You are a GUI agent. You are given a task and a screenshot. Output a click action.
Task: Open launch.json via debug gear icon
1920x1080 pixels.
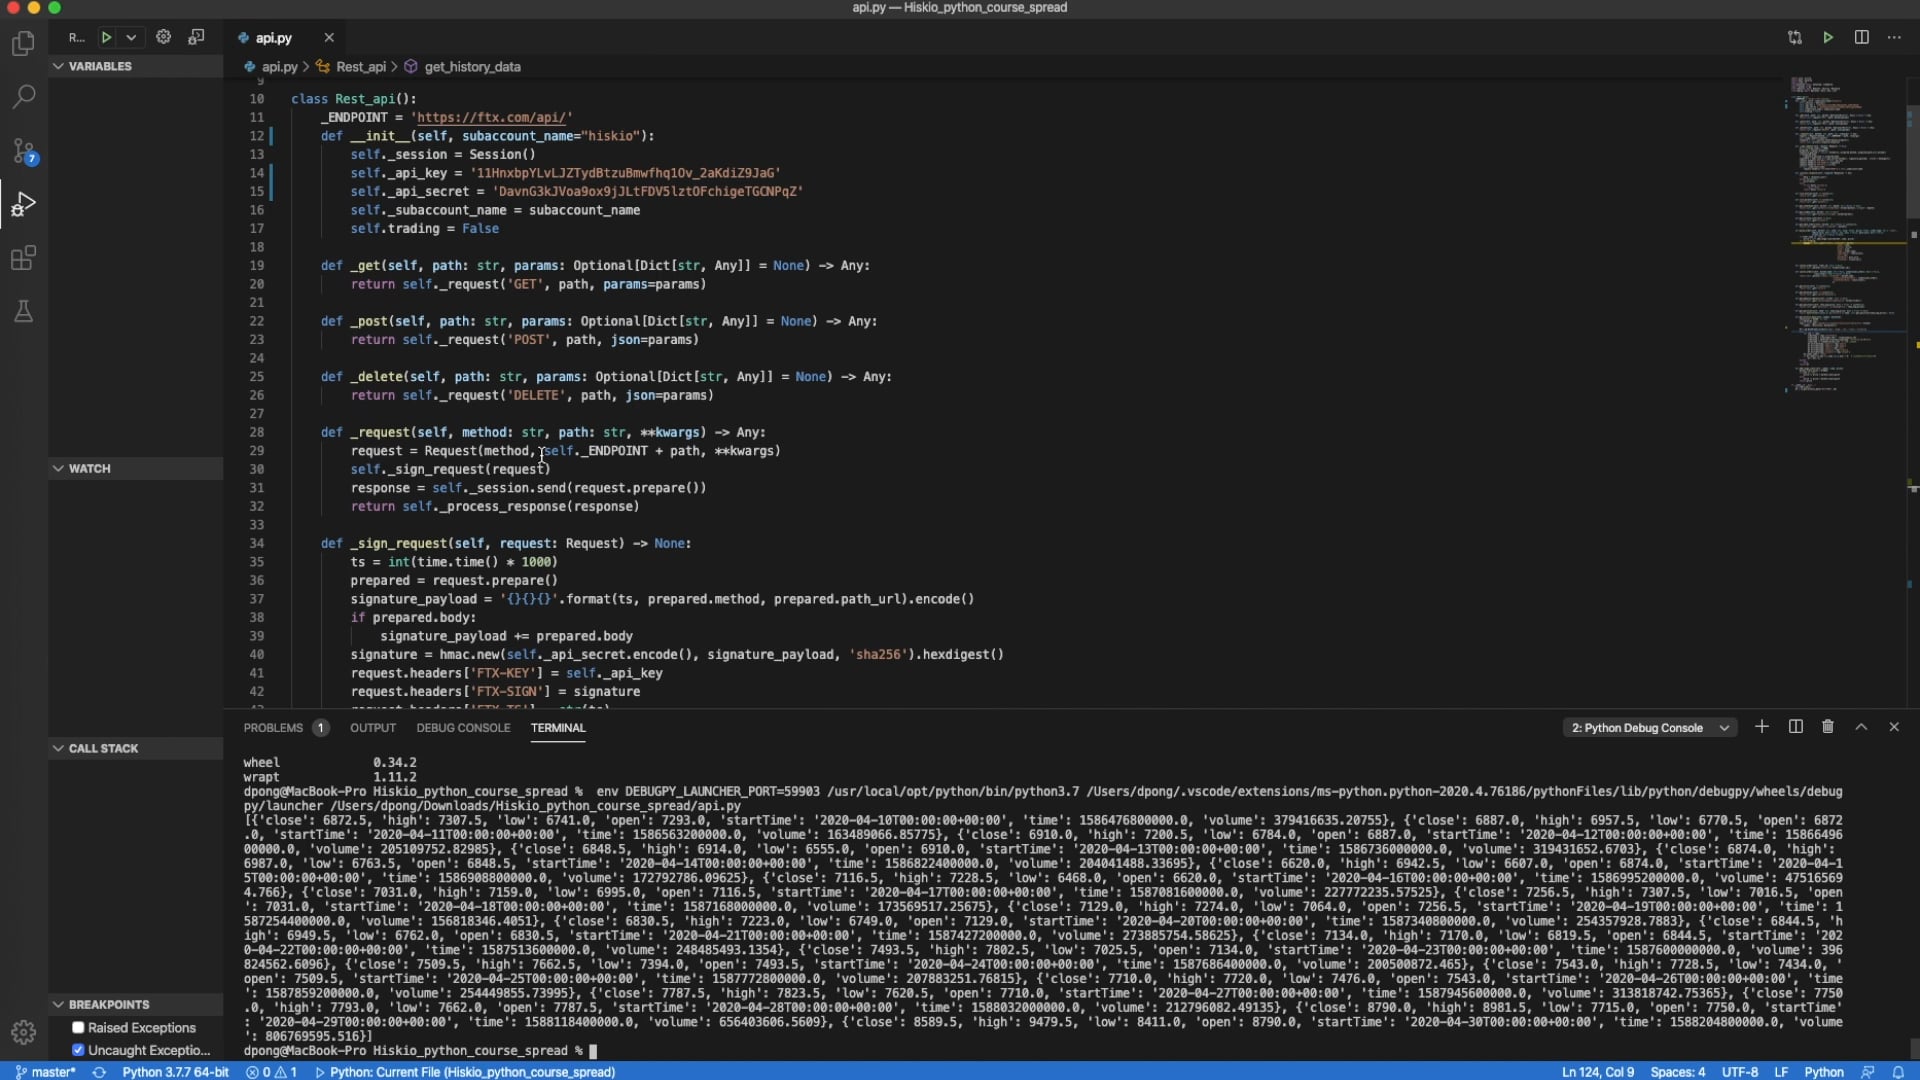pyautogui.click(x=163, y=37)
